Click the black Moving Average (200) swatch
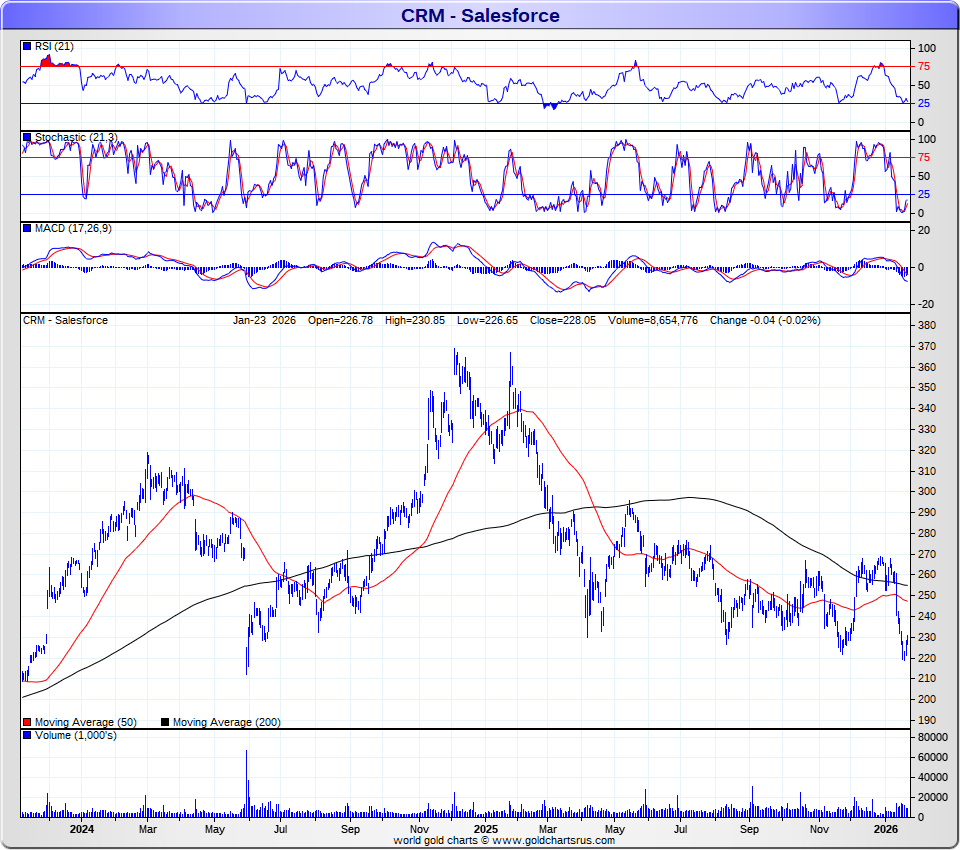 point(165,722)
